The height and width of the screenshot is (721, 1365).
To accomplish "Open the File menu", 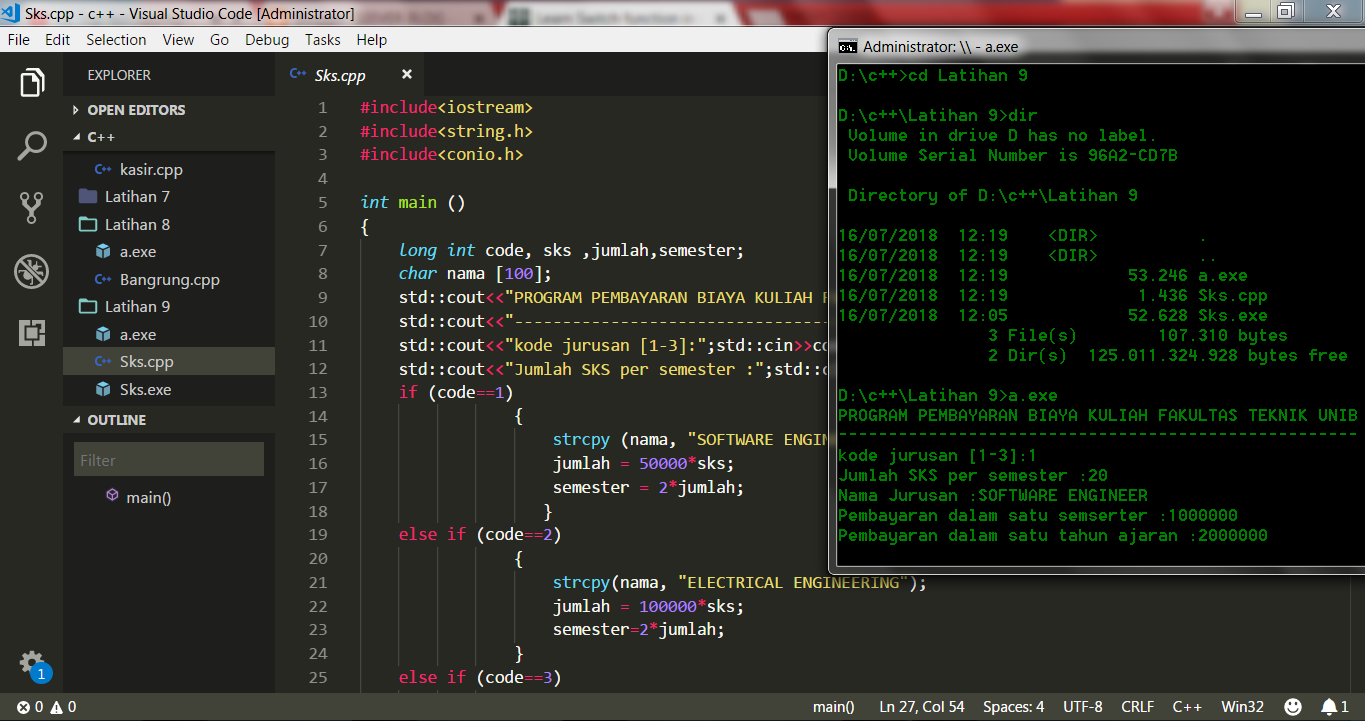I will (19, 40).
